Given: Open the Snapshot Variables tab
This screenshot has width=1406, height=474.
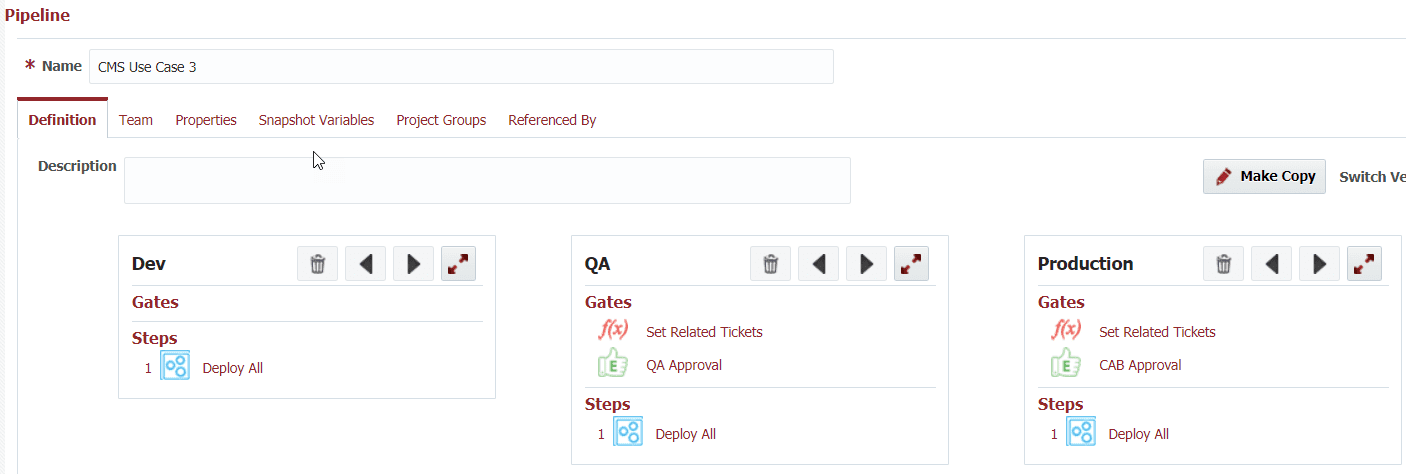Looking at the screenshot, I should coord(316,120).
